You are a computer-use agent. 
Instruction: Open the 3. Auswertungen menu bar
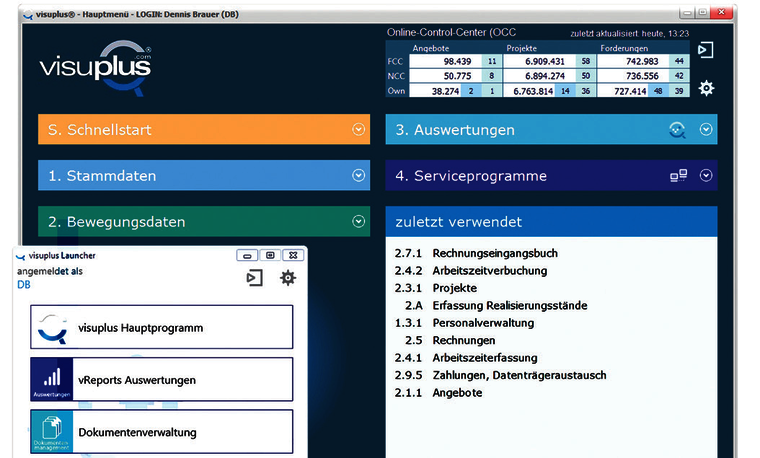pyautogui.click(x=552, y=129)
